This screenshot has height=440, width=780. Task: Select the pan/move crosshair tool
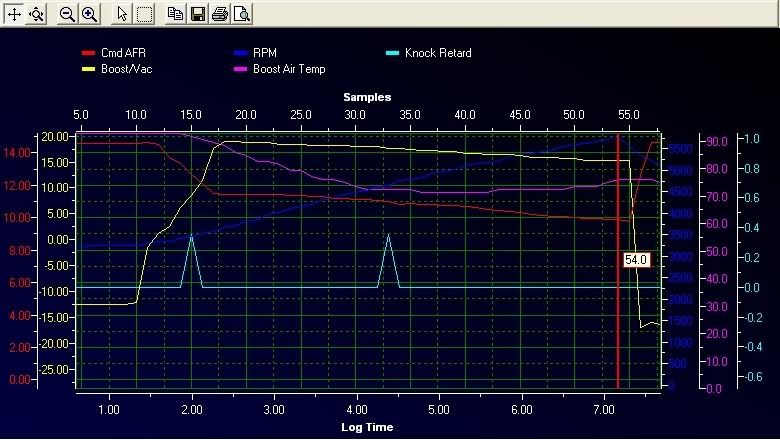14,14
